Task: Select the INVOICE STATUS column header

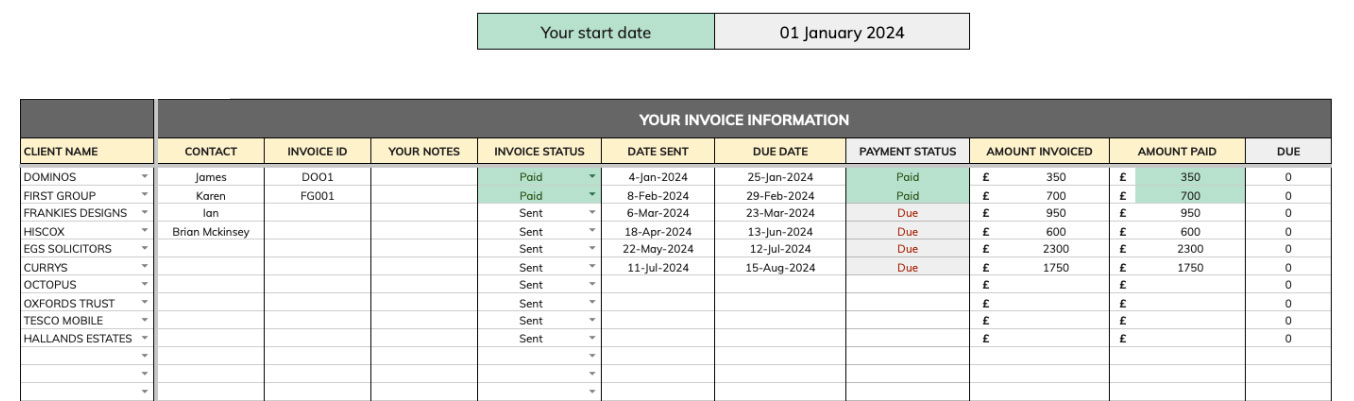Action: click(x=539, y=152)
